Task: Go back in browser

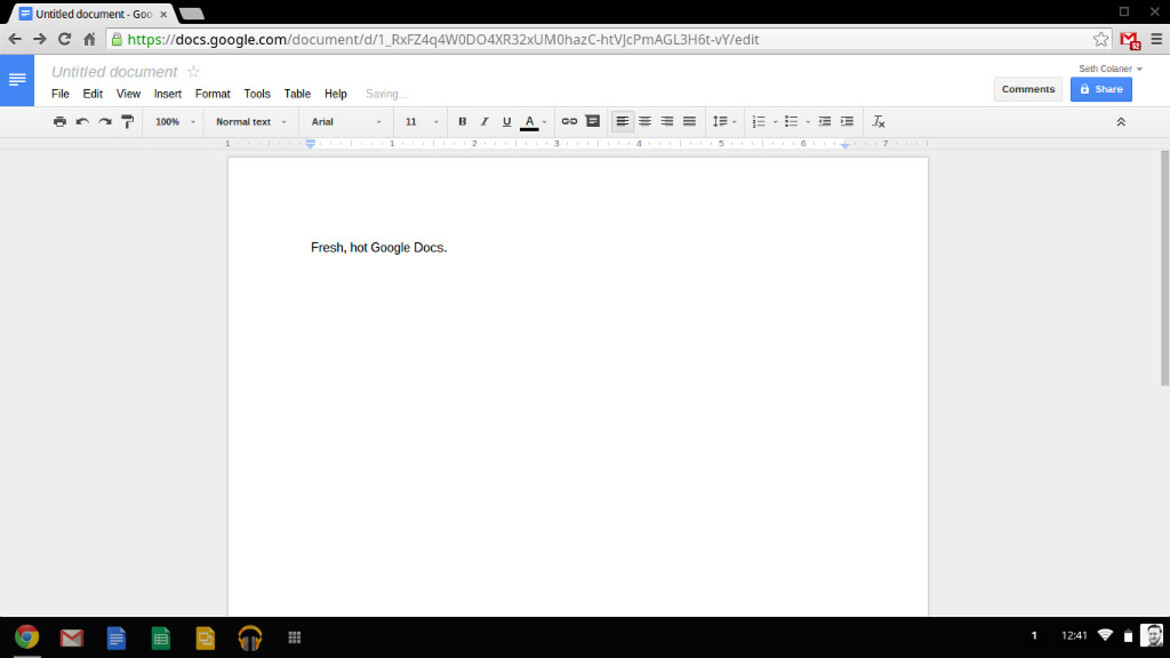Action: click(x=15, y=39)
